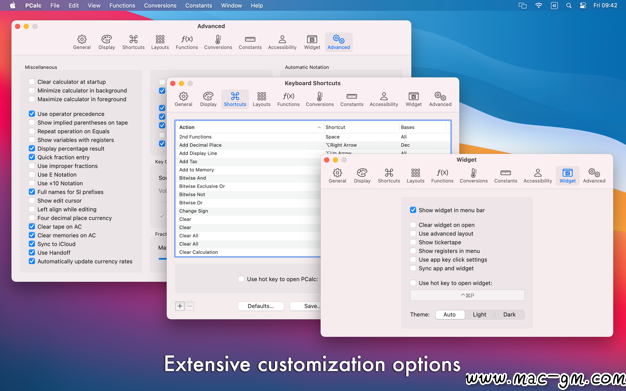This screenshot has height=391, width=626.
Task: Uncheck Show widget in menu bar
Action: pyautogui.click(x=413, y=210)
